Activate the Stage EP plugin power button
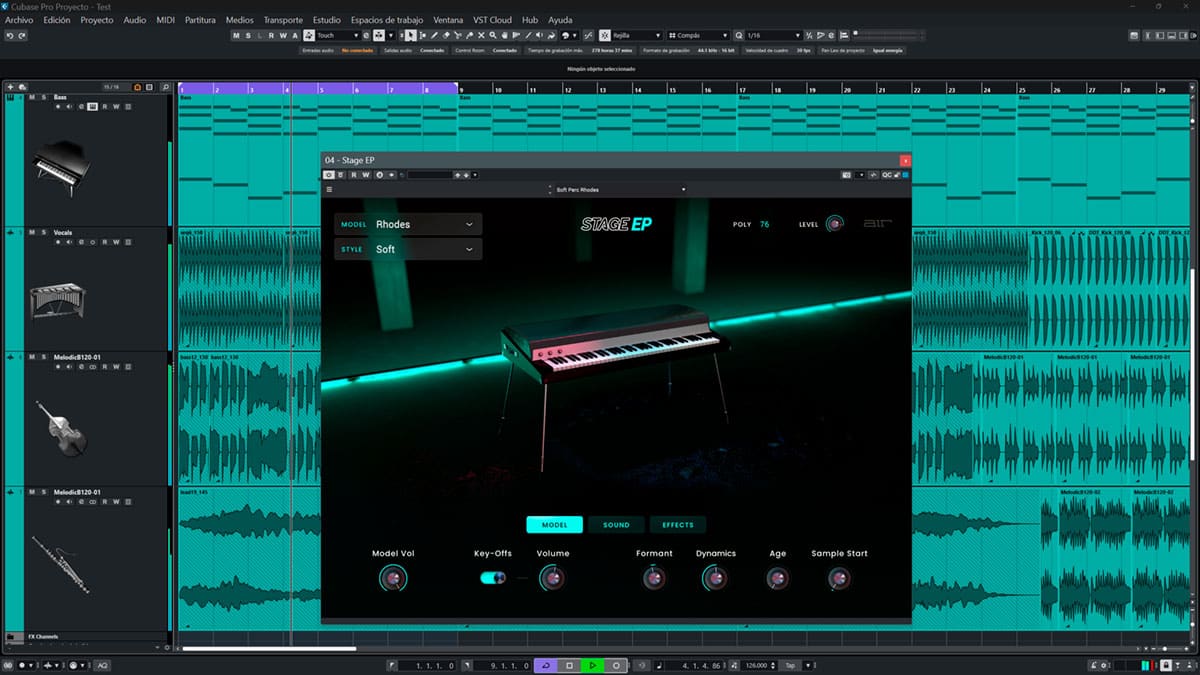This screenshot has width=1200, height=675. click(x=328, y=175)
